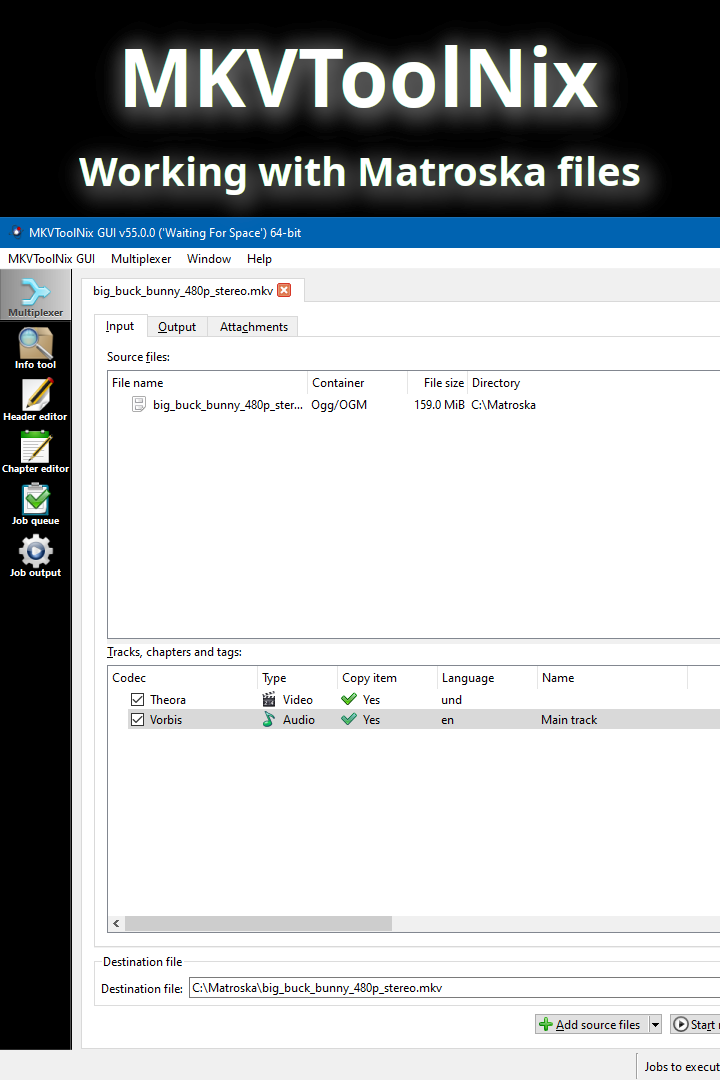Click the source file document icon
Image resolution: width=720 pixels, height=1080 pixels.
point(138,404)
